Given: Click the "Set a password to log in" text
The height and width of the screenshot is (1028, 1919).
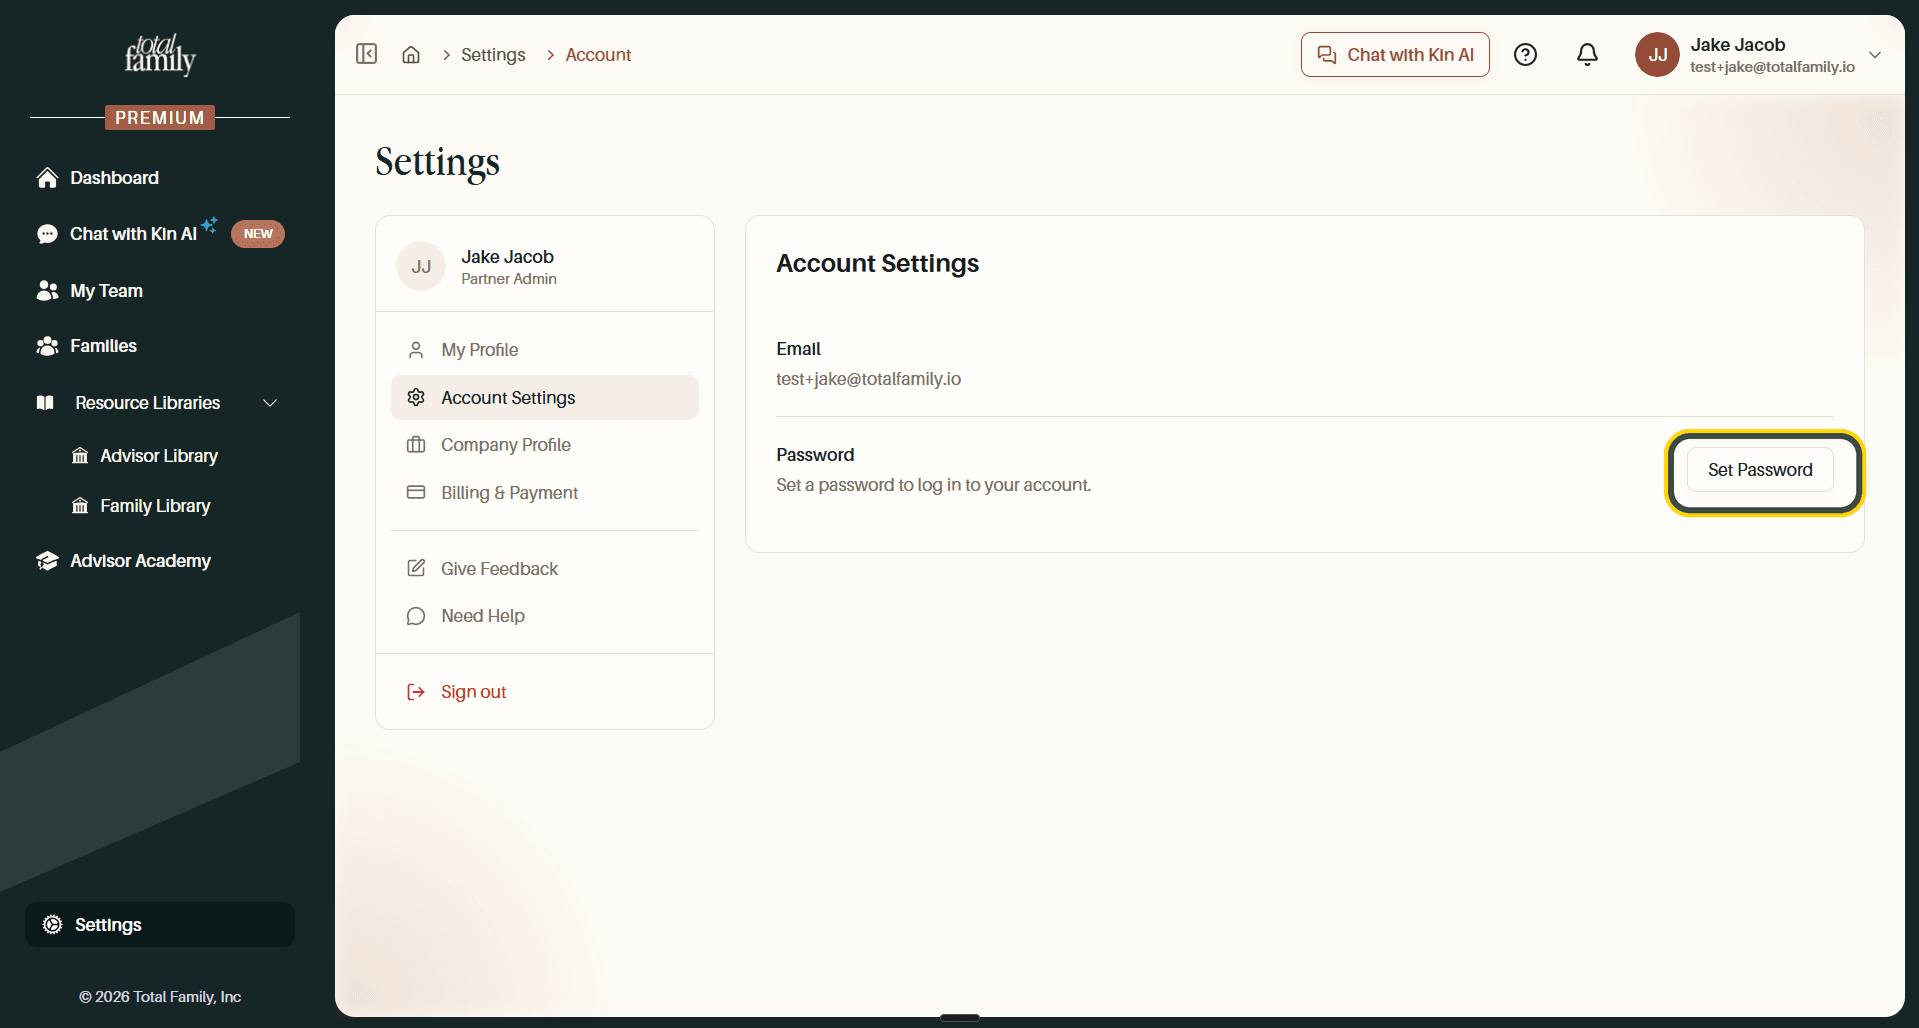Looking at the screenshot, I should [x=933, y=485].
